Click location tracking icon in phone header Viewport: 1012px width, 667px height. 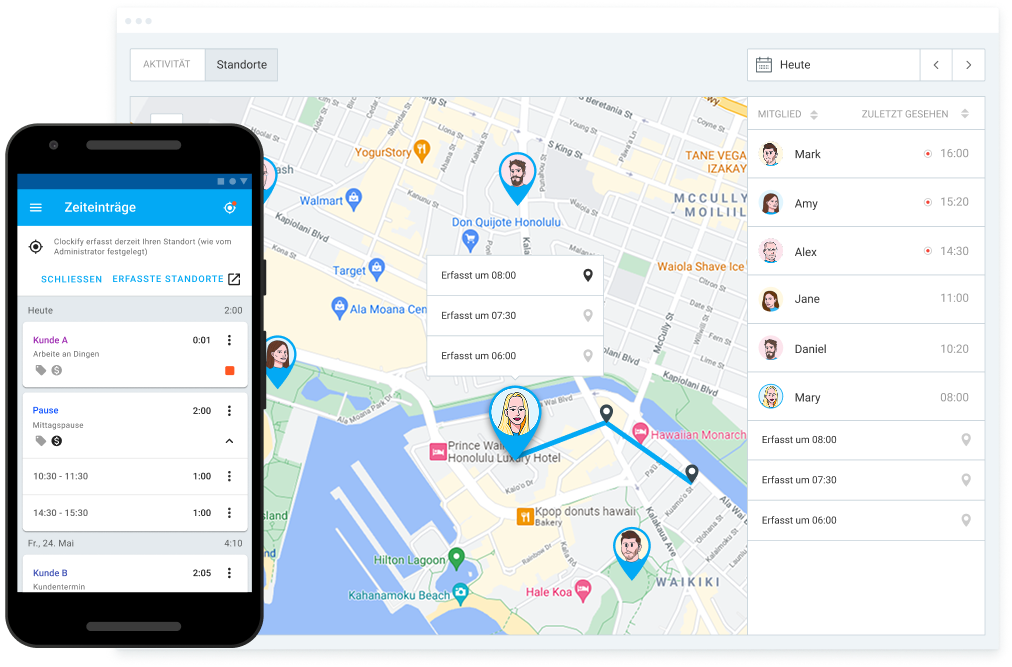(x=230, y=207)
